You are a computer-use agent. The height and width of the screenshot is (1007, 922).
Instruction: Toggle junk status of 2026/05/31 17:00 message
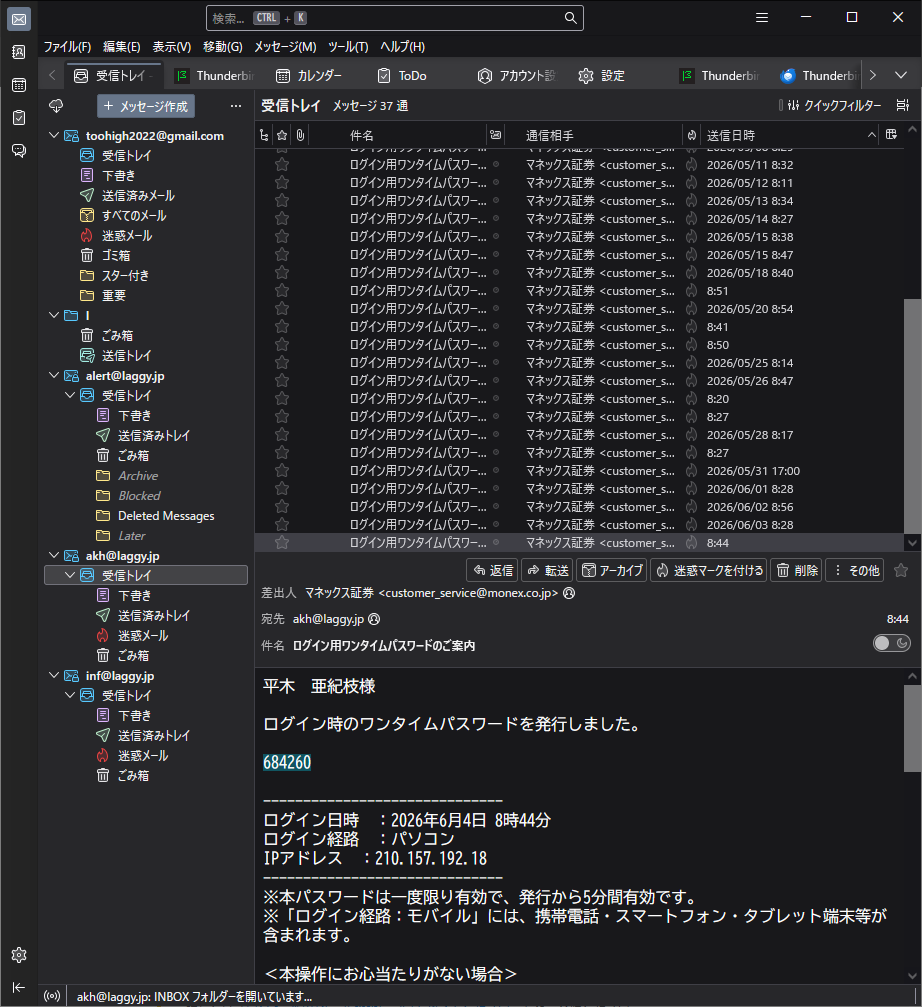pyautogui.click(x=692, y=471)
